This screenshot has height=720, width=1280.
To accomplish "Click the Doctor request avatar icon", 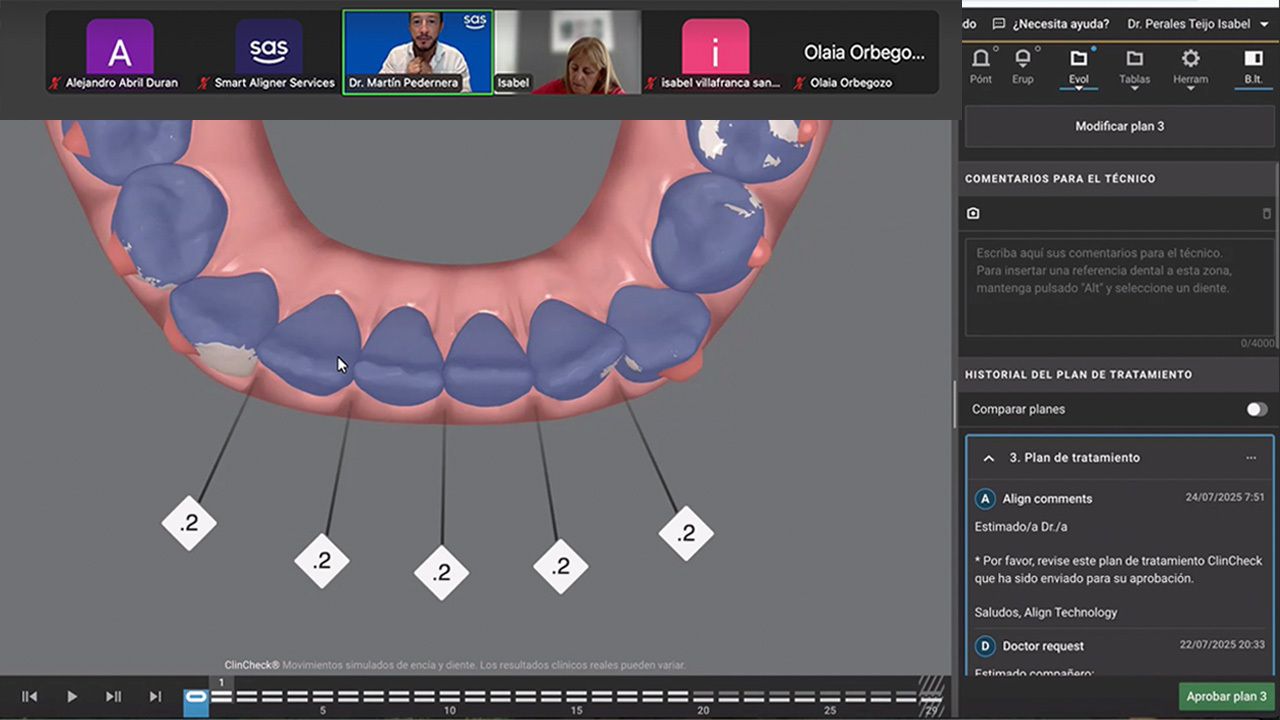I will 985,646.
